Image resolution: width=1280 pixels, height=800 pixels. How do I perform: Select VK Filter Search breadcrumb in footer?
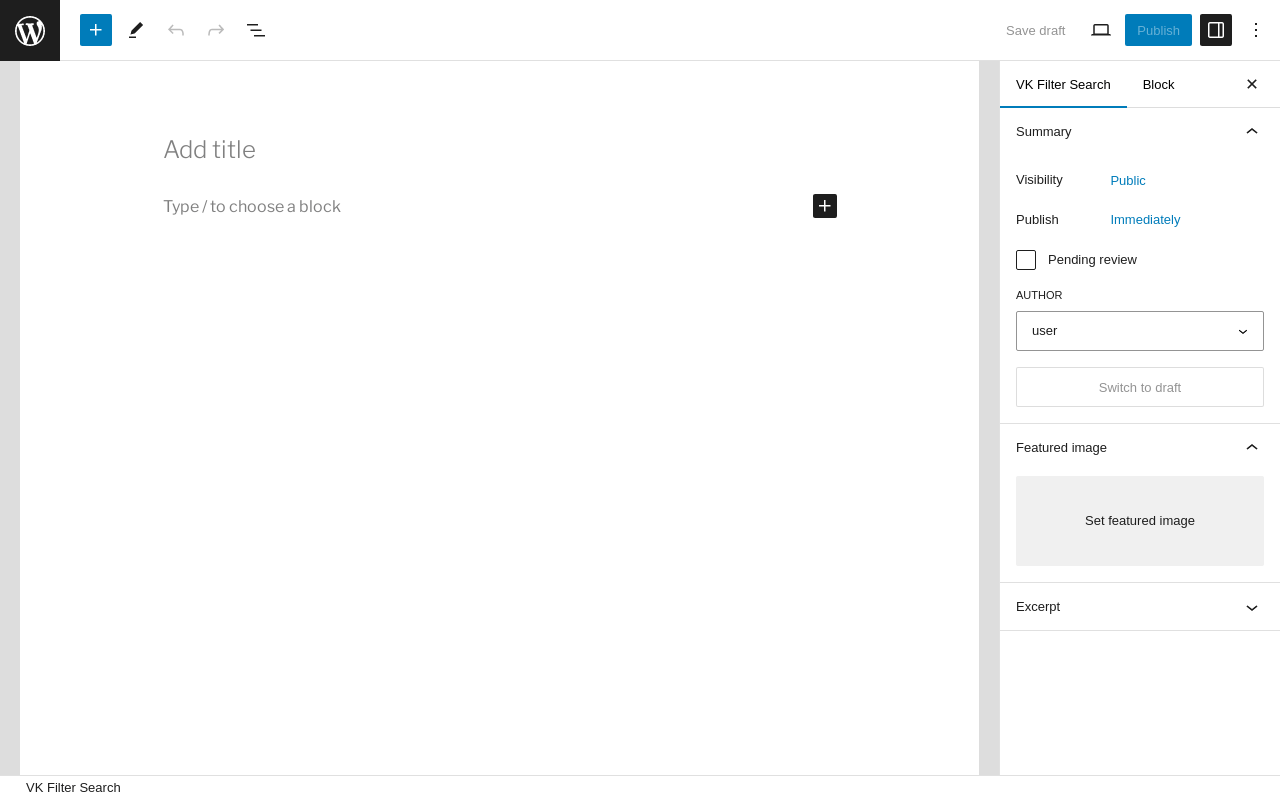pyautogui.click(x=73, y=788)
